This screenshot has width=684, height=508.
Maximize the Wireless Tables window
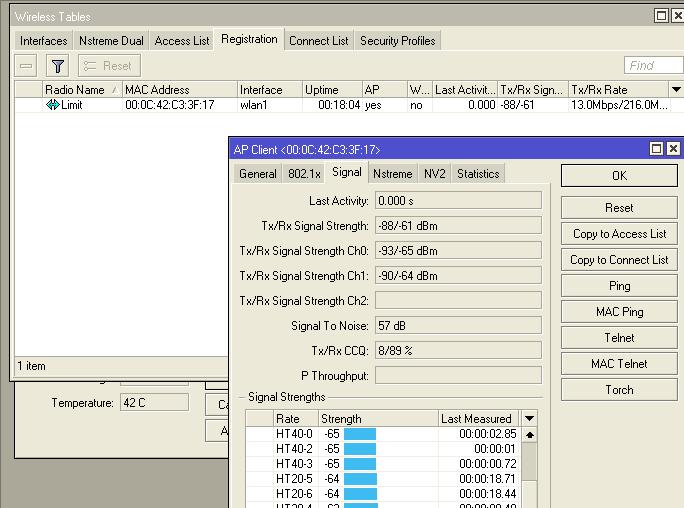coord(661,16)
